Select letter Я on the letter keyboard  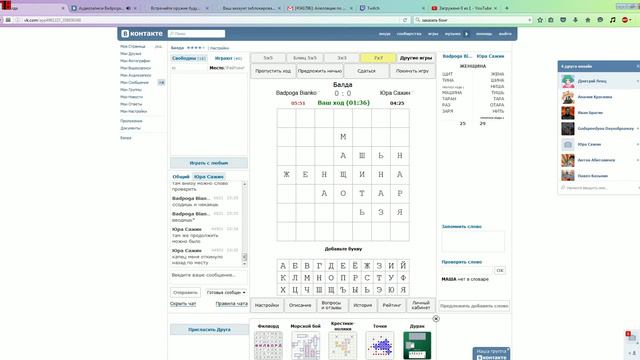tap(403, 290)
